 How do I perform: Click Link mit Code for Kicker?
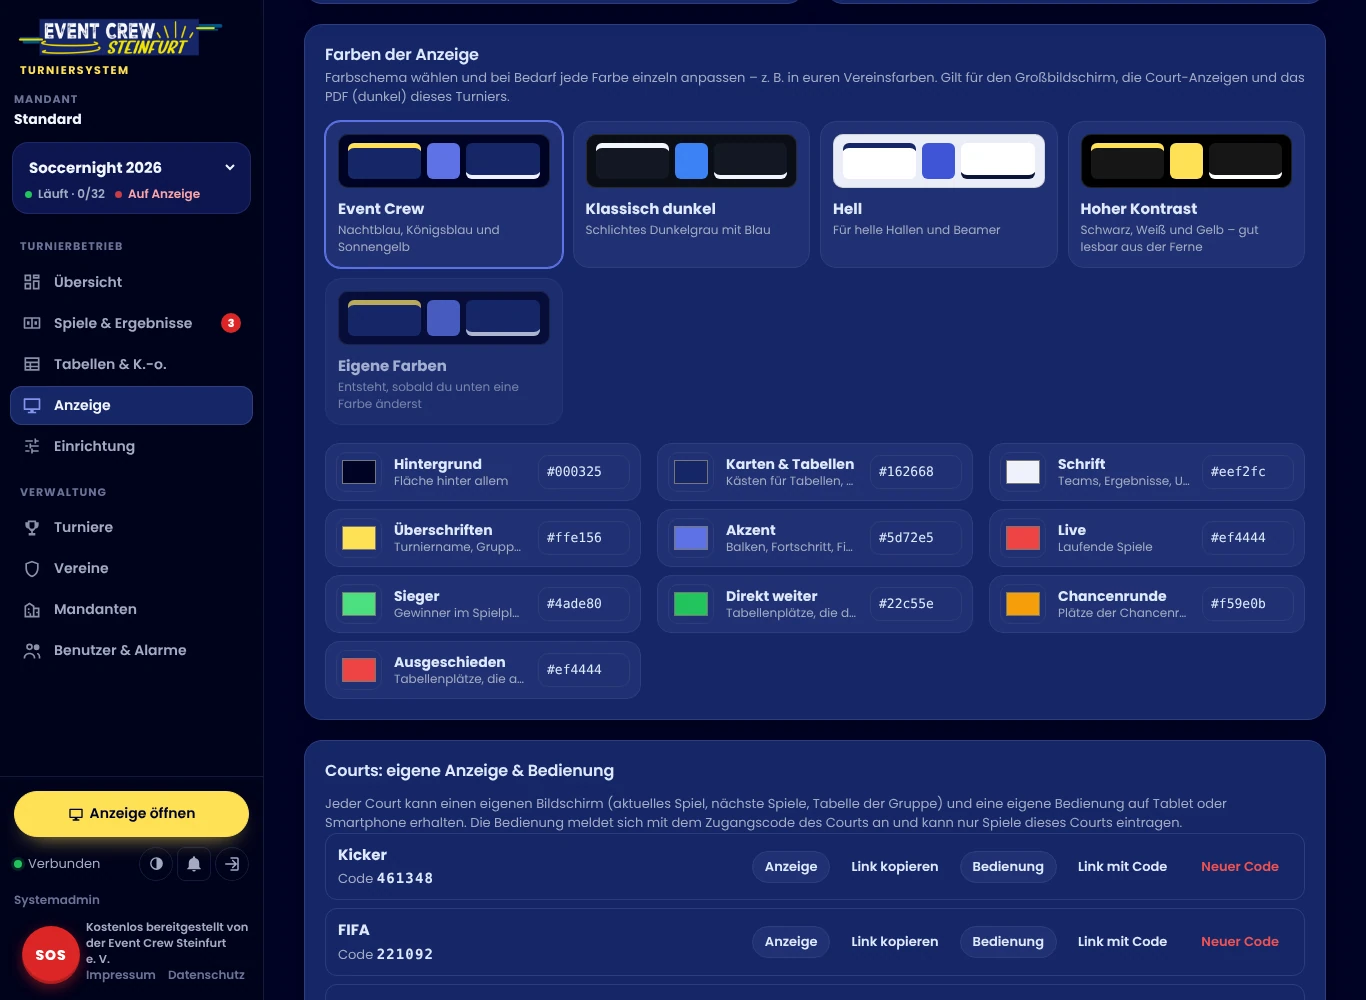click(1122, 867)
